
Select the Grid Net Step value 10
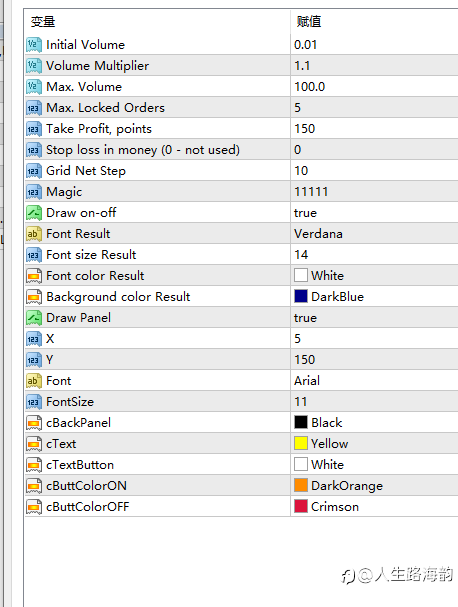click(x=301, y=171)
